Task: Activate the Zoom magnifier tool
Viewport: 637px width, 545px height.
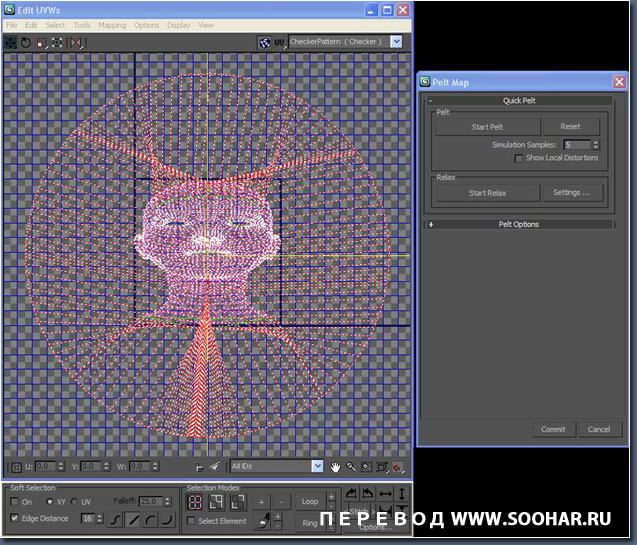Action: coord(351,466)
